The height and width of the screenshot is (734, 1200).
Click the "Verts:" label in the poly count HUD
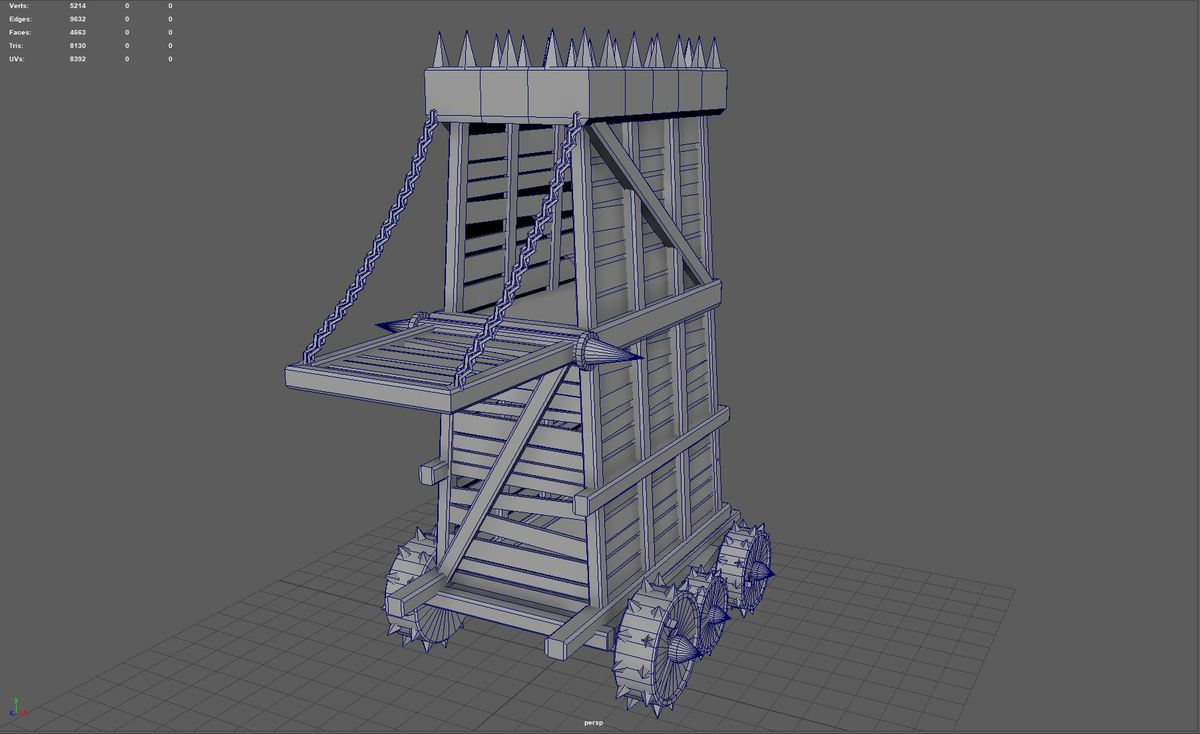19,6
